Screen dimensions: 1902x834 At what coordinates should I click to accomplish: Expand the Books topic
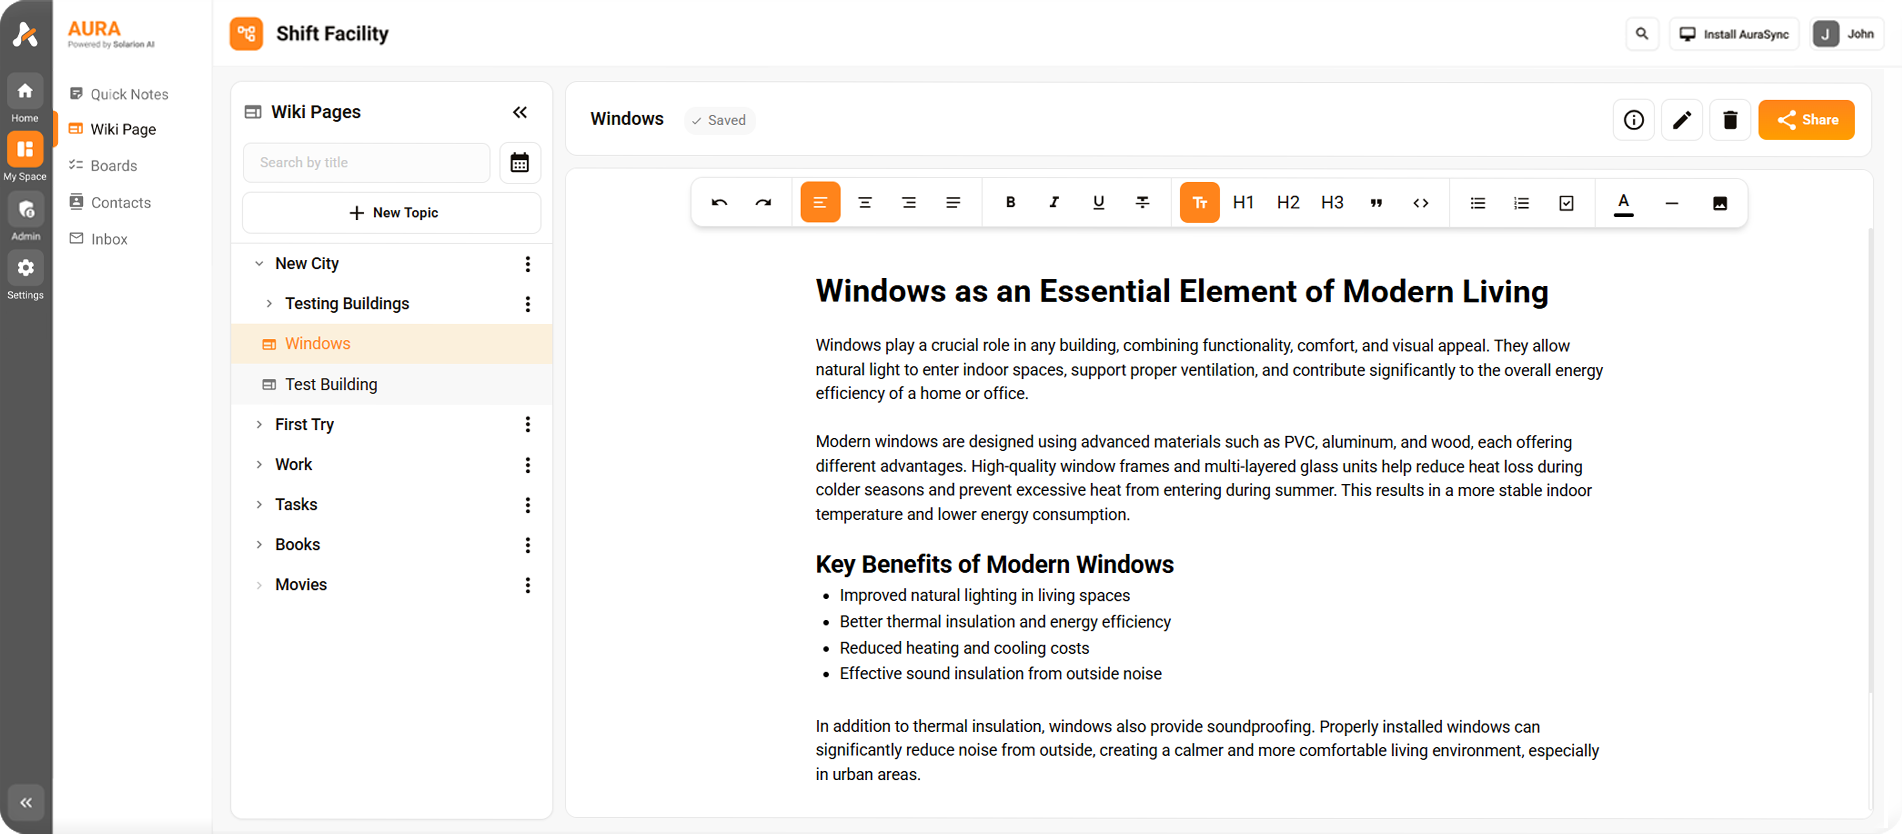(x=259, y=545)
